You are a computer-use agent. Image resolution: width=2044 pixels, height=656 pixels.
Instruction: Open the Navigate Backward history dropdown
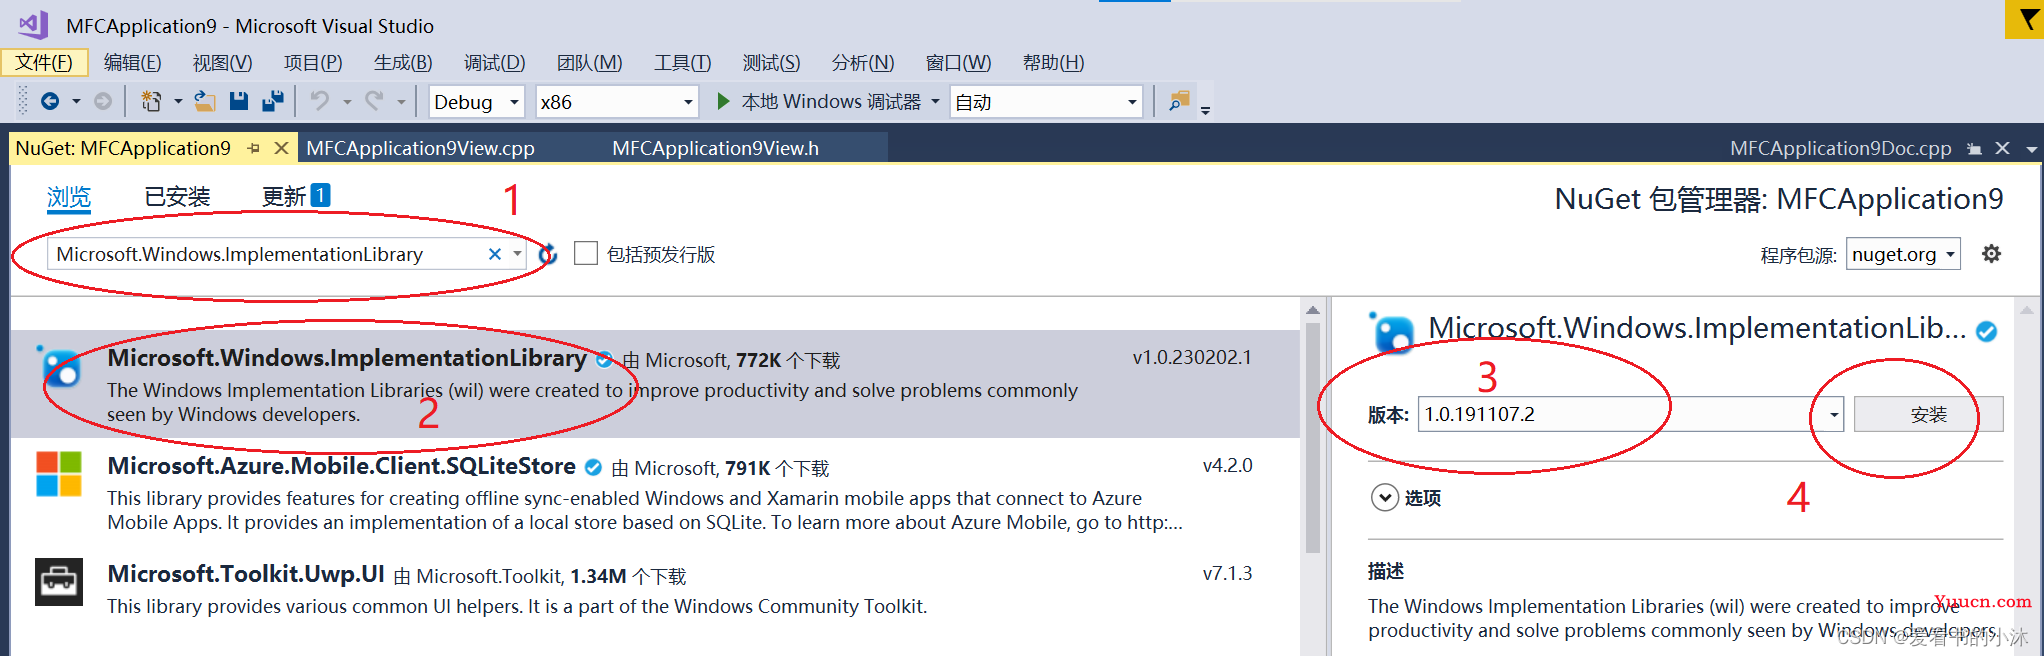click(76, 101)
